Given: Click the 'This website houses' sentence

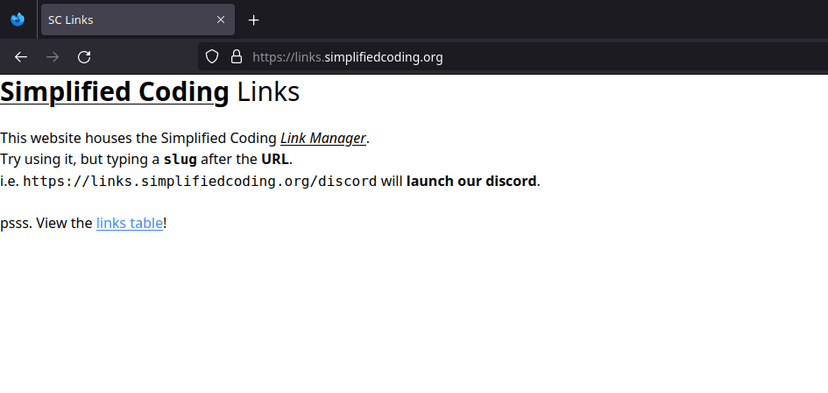Looking at the screenshot, I should point(185,138).
